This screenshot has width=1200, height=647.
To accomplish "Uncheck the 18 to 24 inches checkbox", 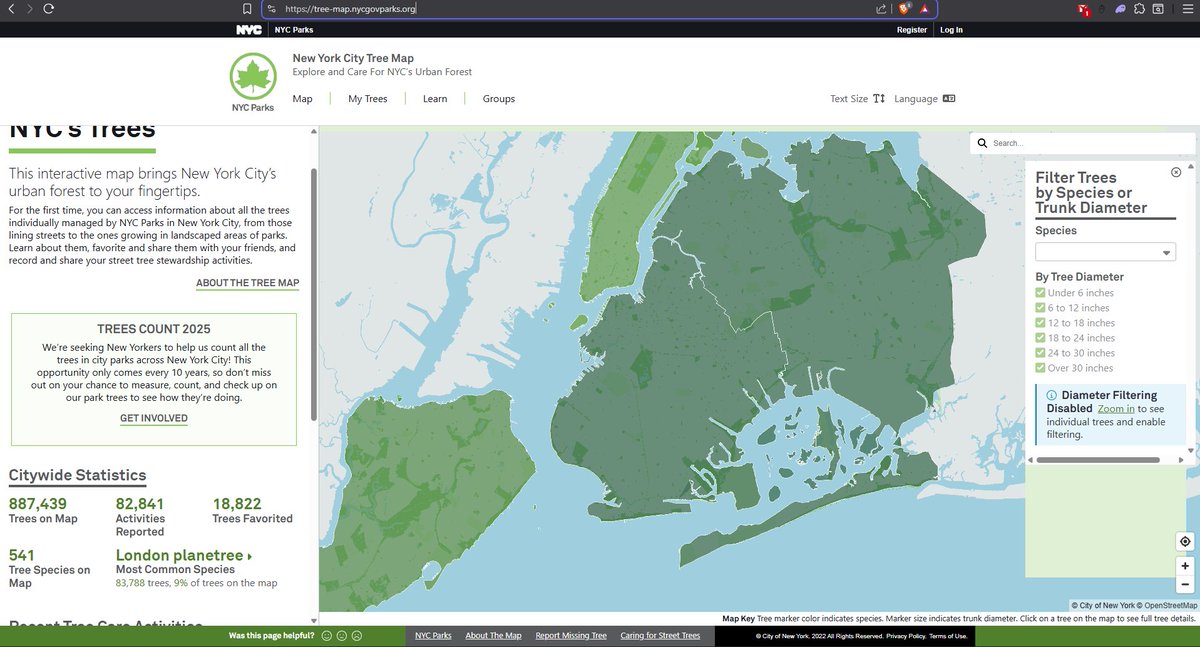I will point(1040,338).
